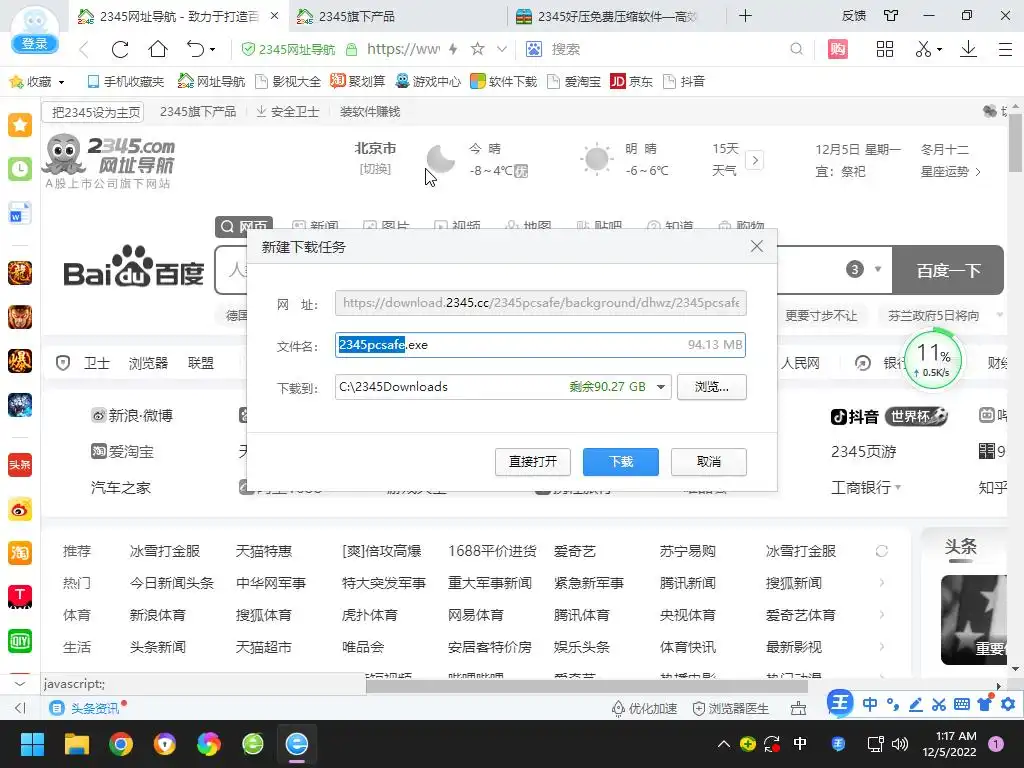Click the skin/shirt icon in title bar
1024x768 pixels.
891,16
